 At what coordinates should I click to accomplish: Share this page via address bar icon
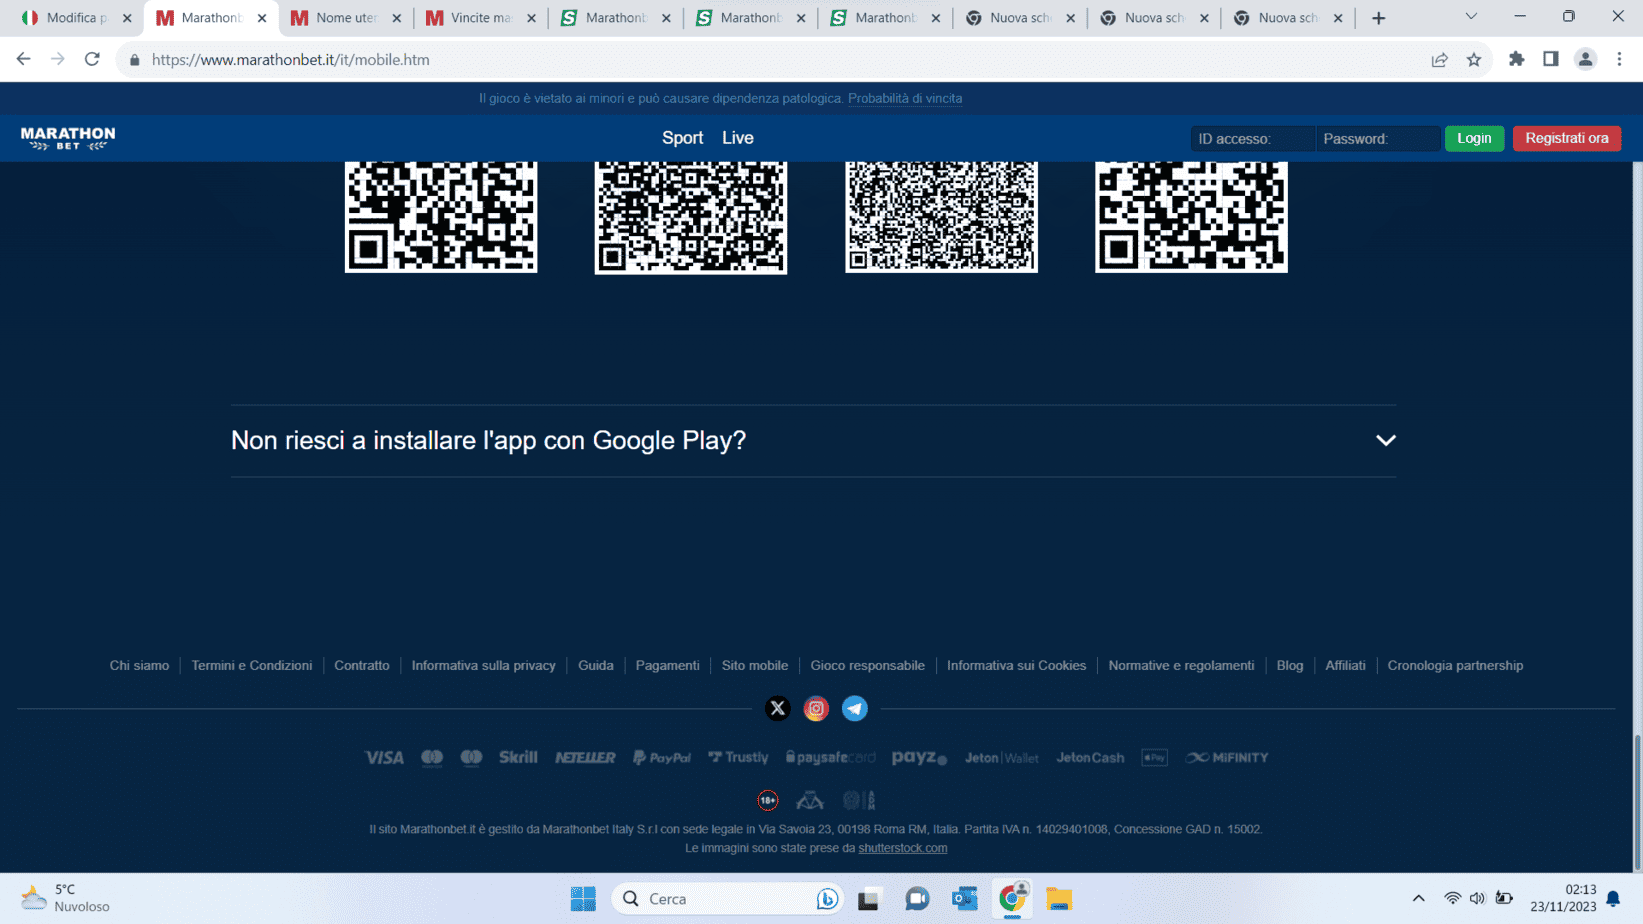tap(1440, 60)
